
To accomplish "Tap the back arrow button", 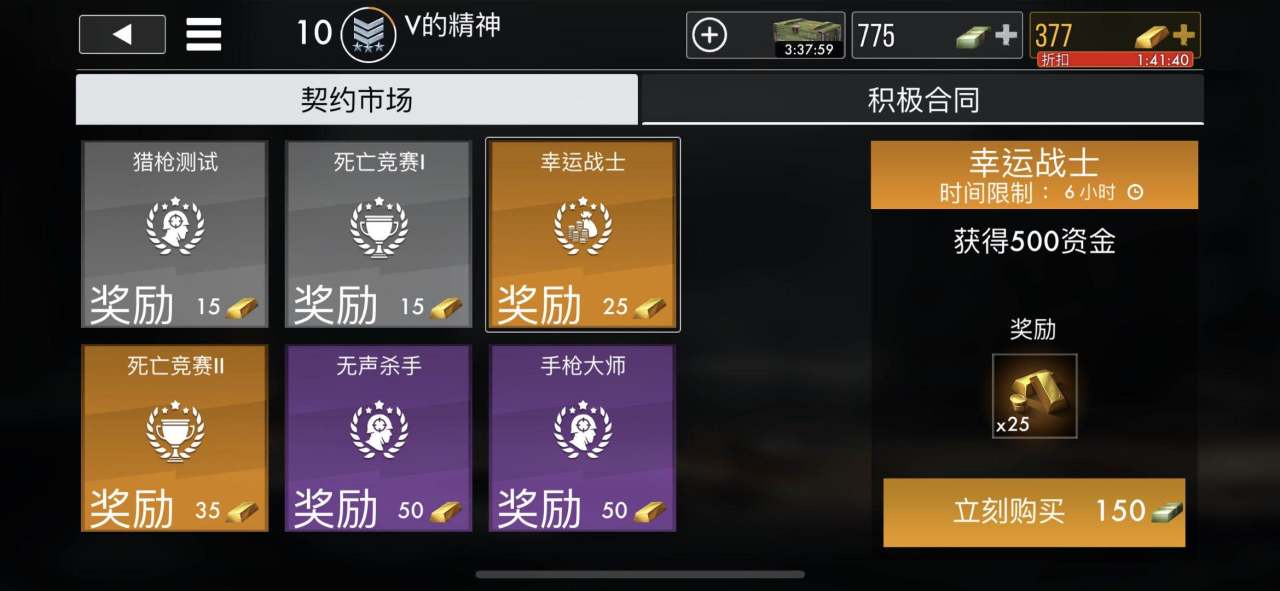I will click(x=122, y=34).
